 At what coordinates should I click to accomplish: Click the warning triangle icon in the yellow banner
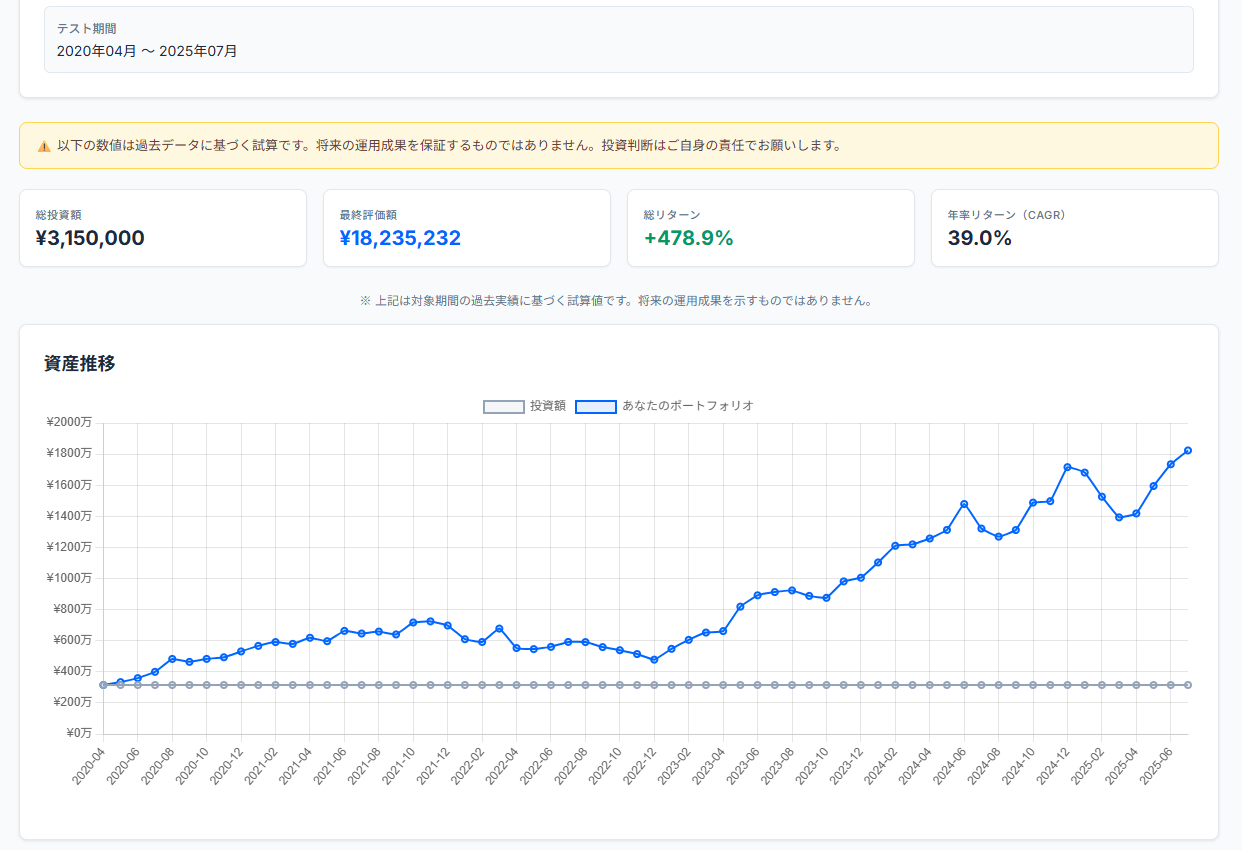[44, 146]
